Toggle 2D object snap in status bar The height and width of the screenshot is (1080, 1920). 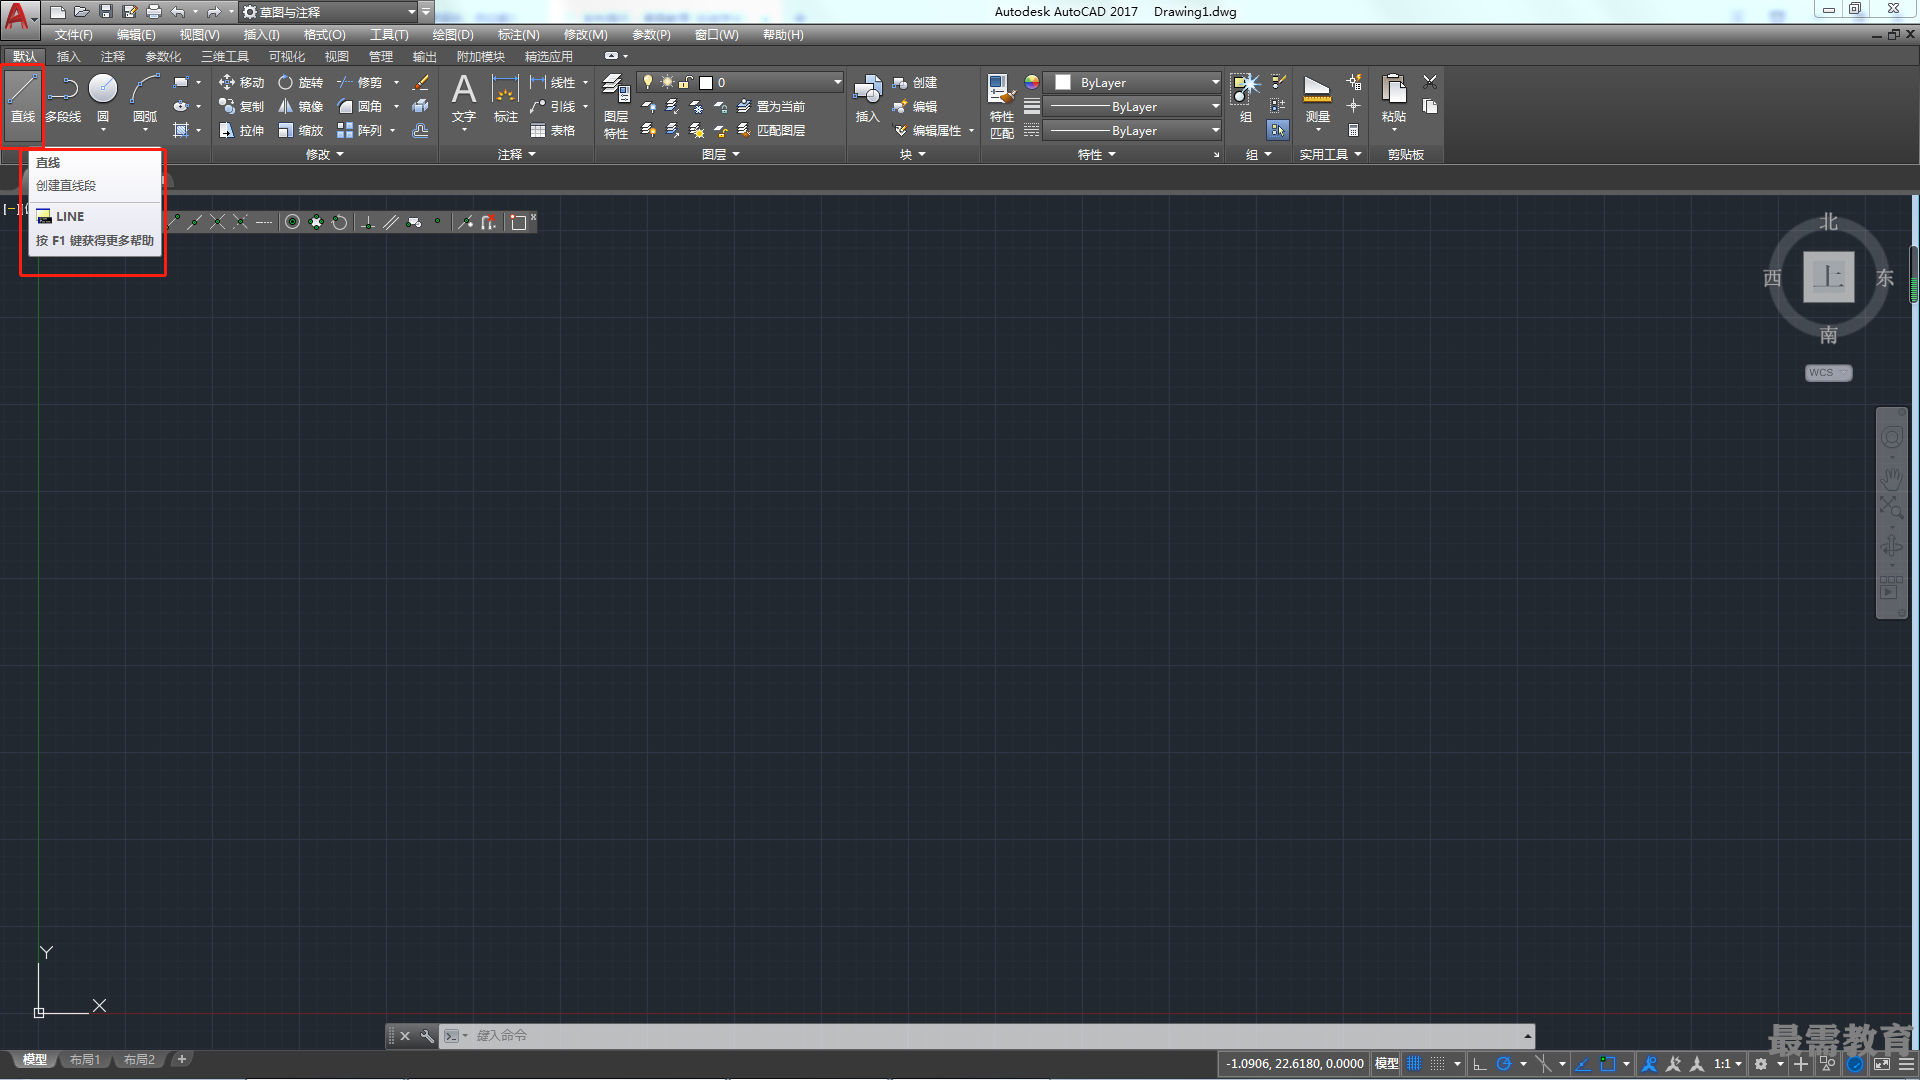coord(1608,1064)
